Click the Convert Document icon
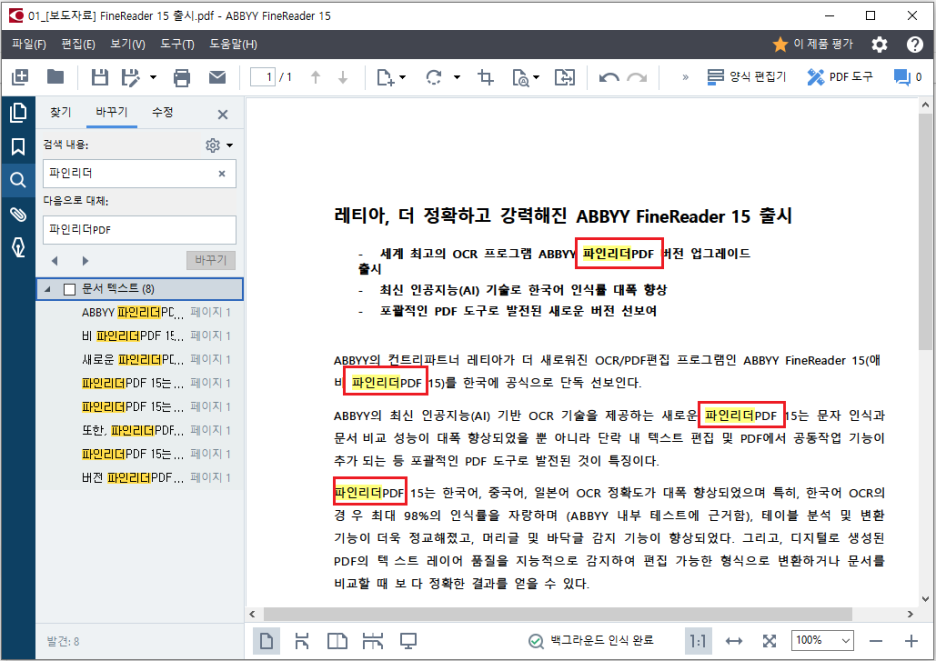This screenshot has width=936, height=661. pos(565,77)
